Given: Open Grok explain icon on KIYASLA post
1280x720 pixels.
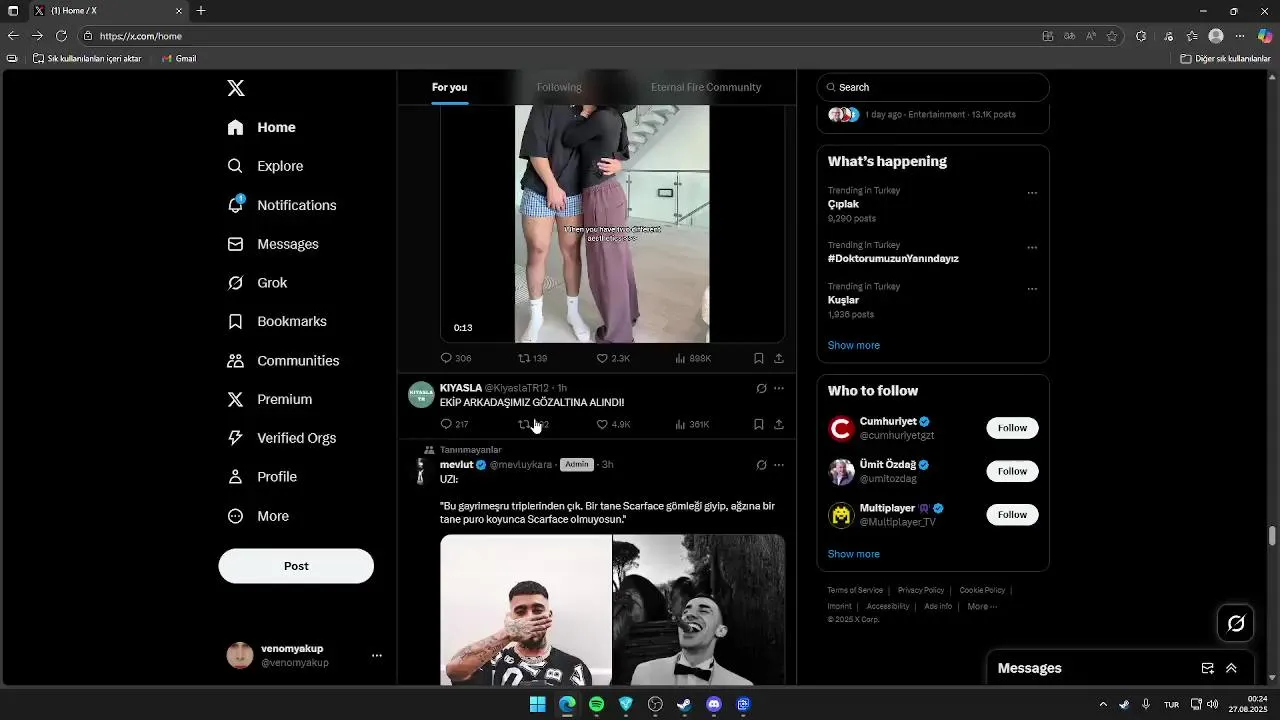Looking at the screenshot, I should pos(761,388).
